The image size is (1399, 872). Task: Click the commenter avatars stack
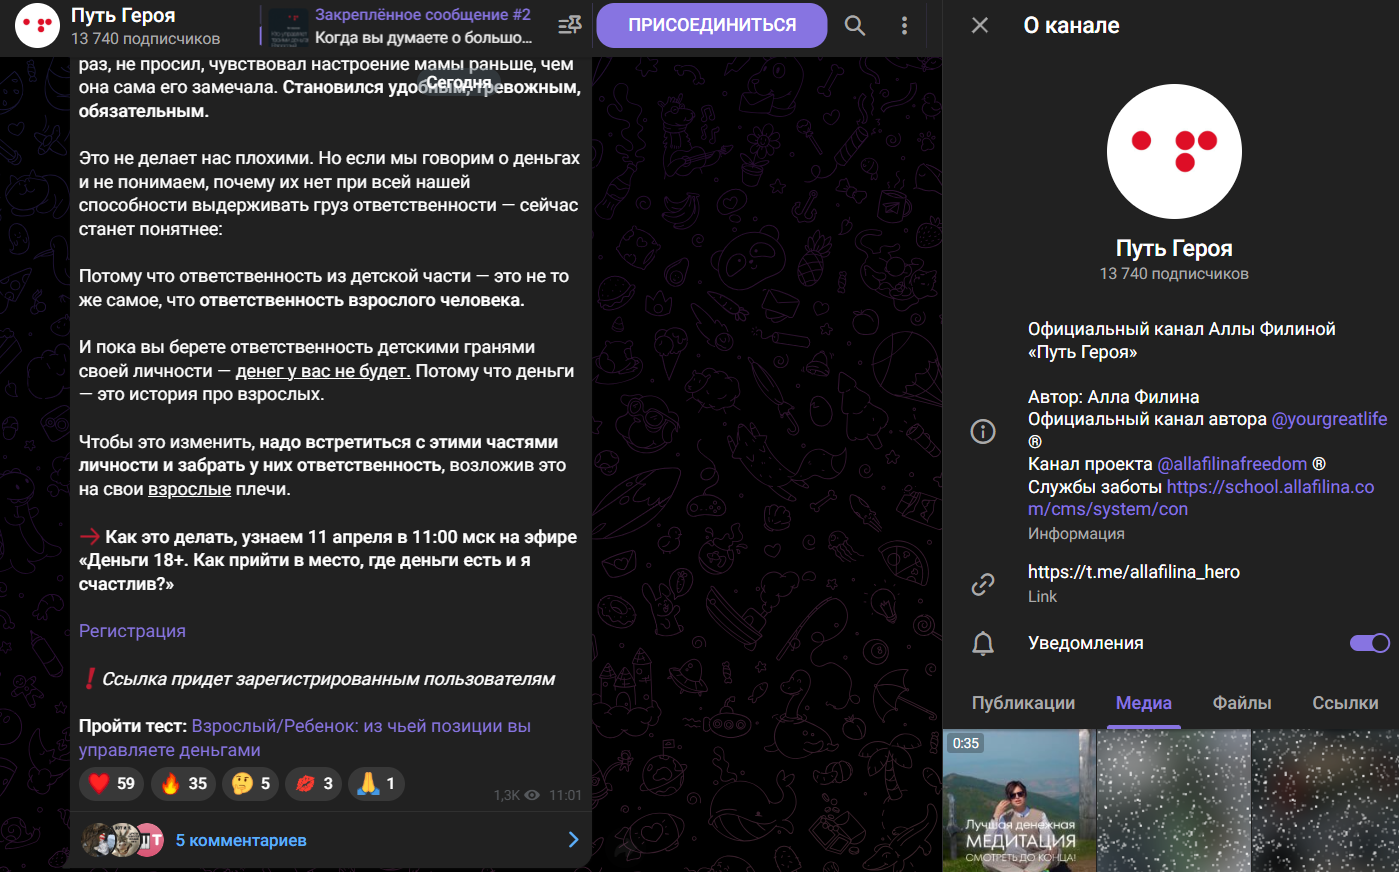click(122, 840)
